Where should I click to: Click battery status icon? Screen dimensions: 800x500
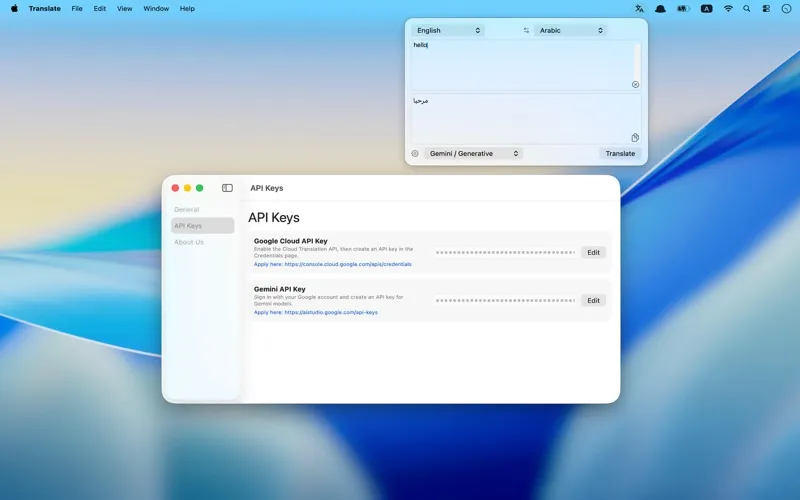pyautogui.click(x=683, y=9)
